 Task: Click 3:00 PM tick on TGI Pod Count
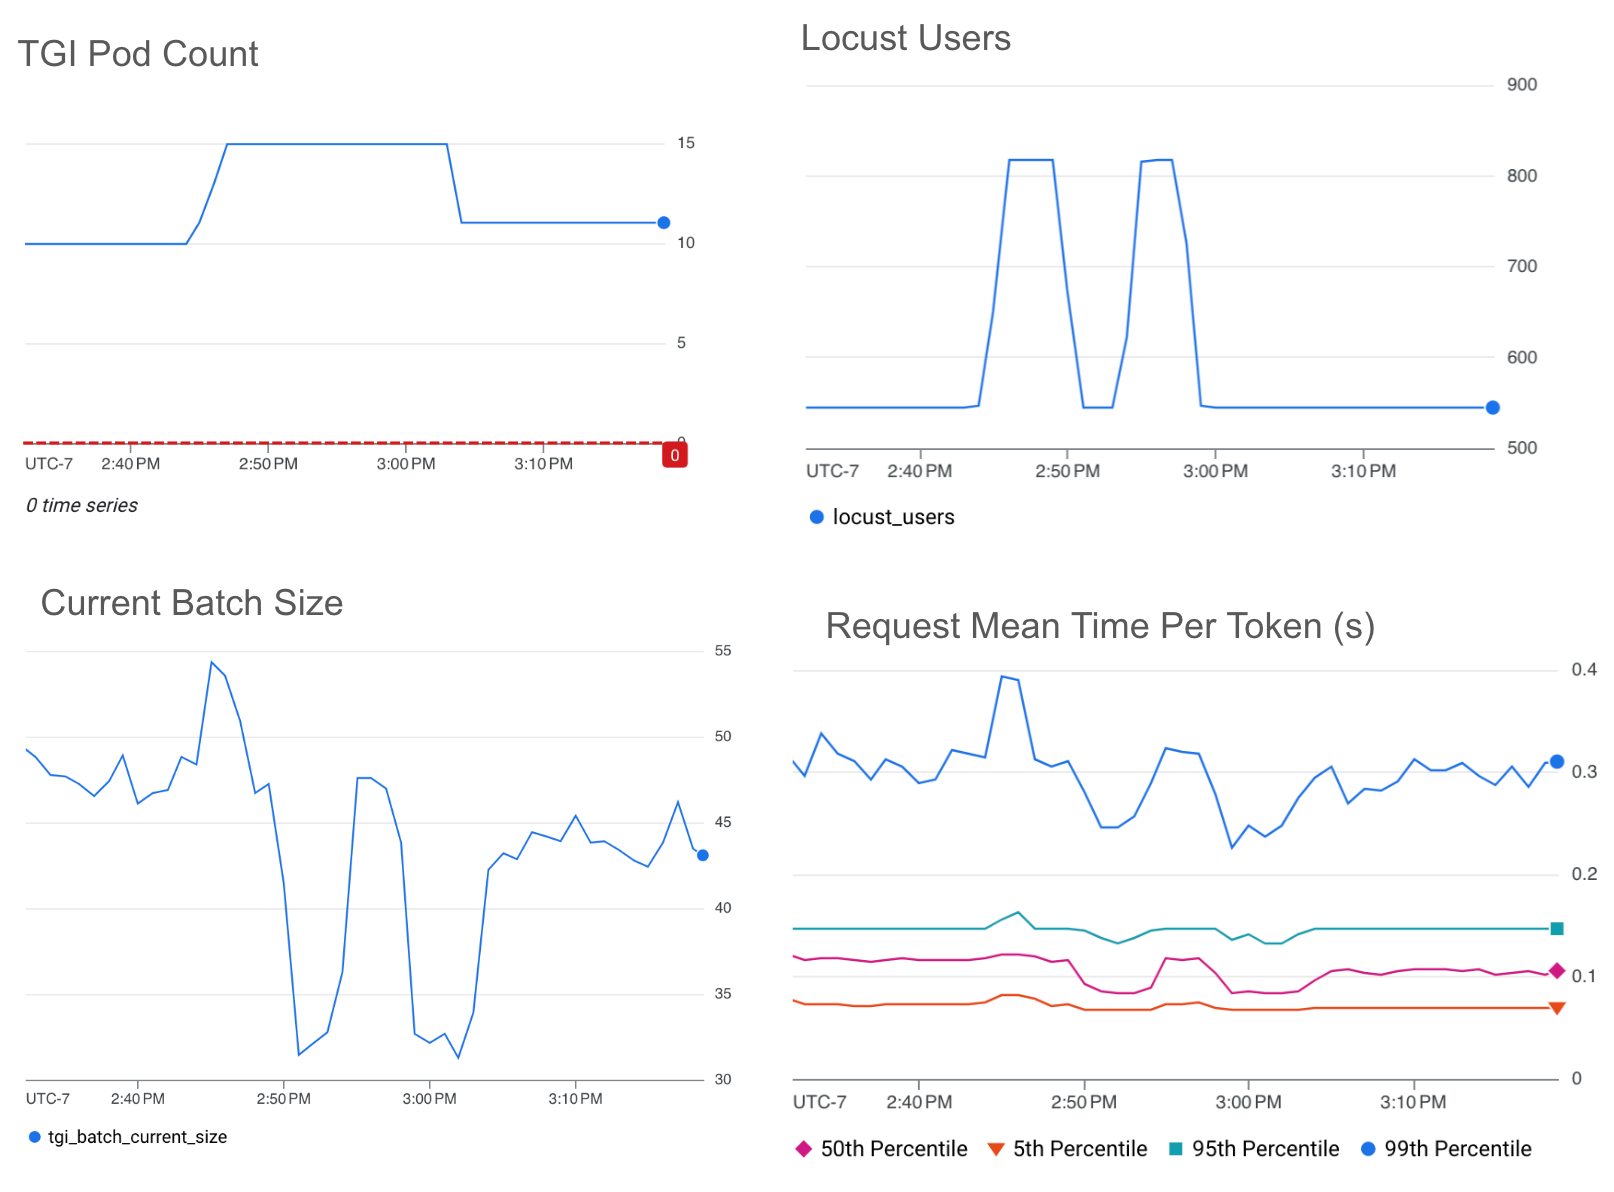[x=406, y=464]
